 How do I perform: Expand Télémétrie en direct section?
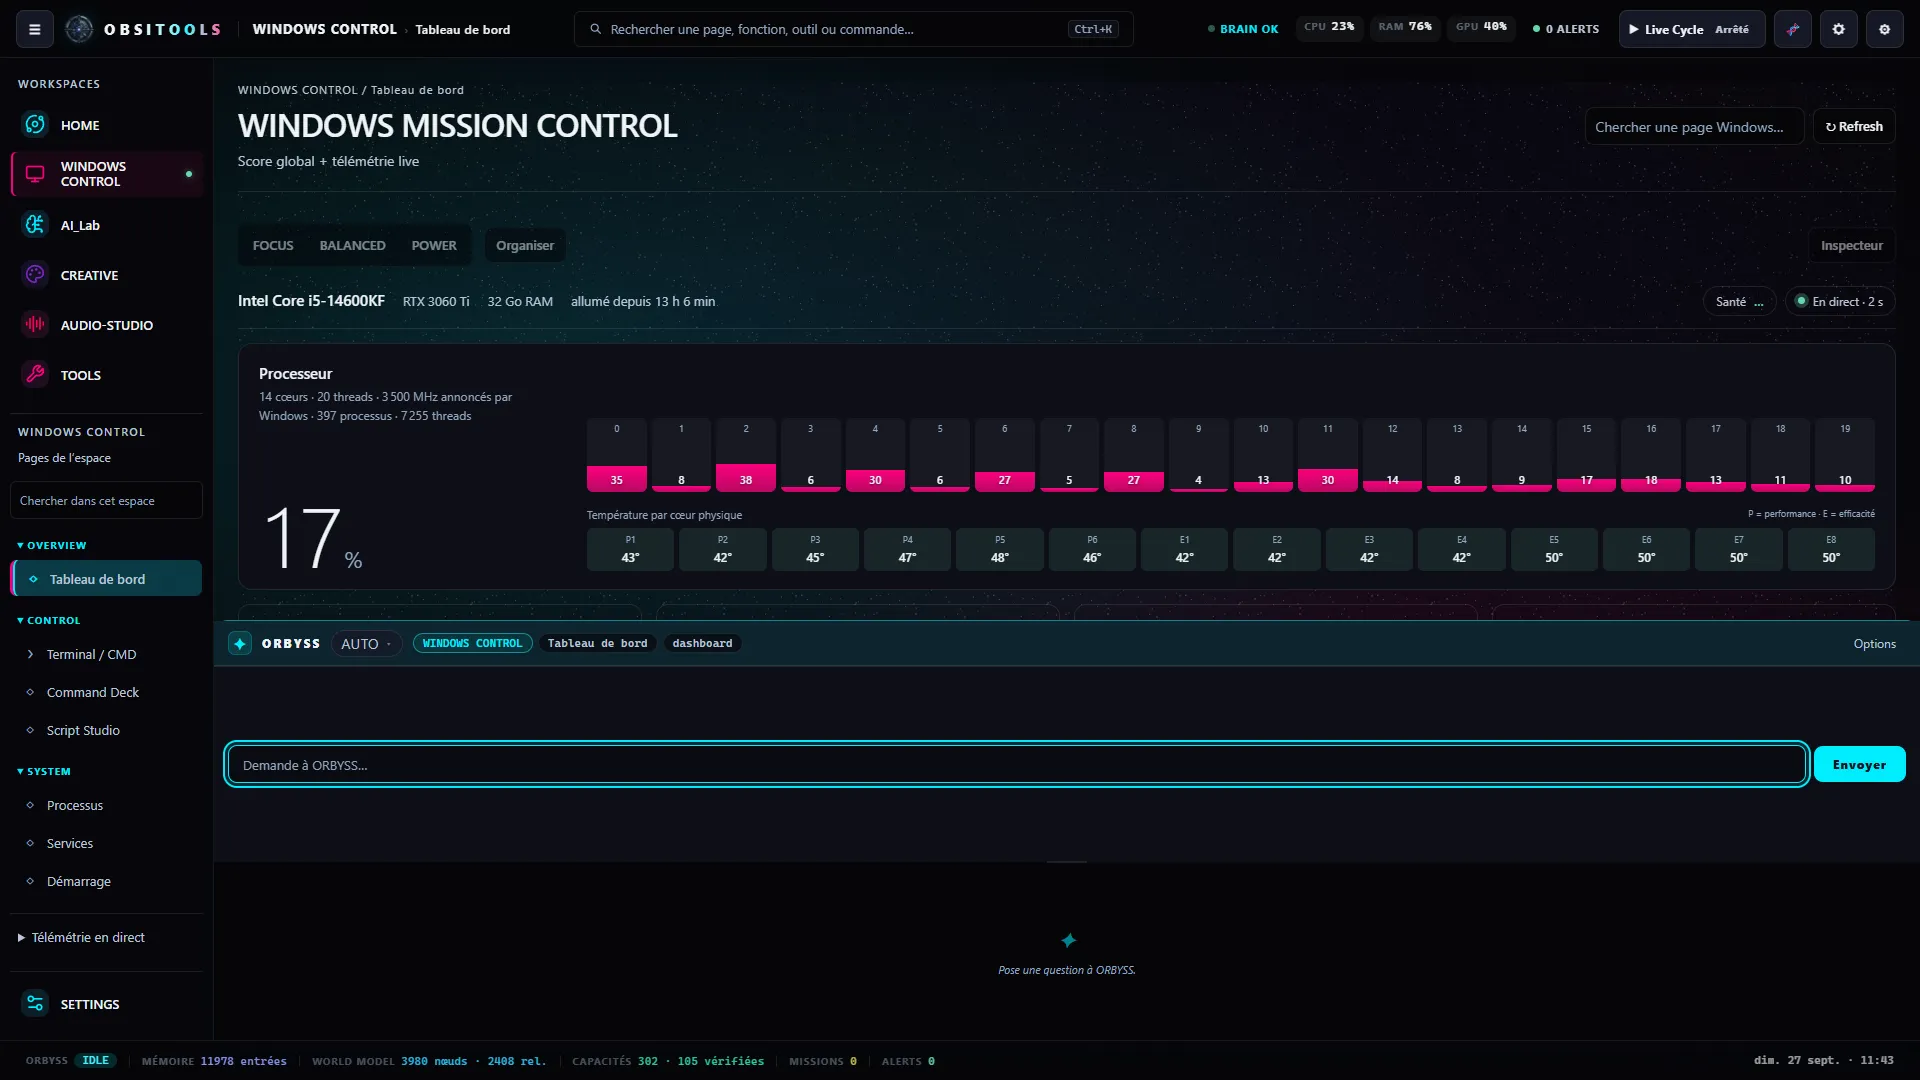click(82, 937)
